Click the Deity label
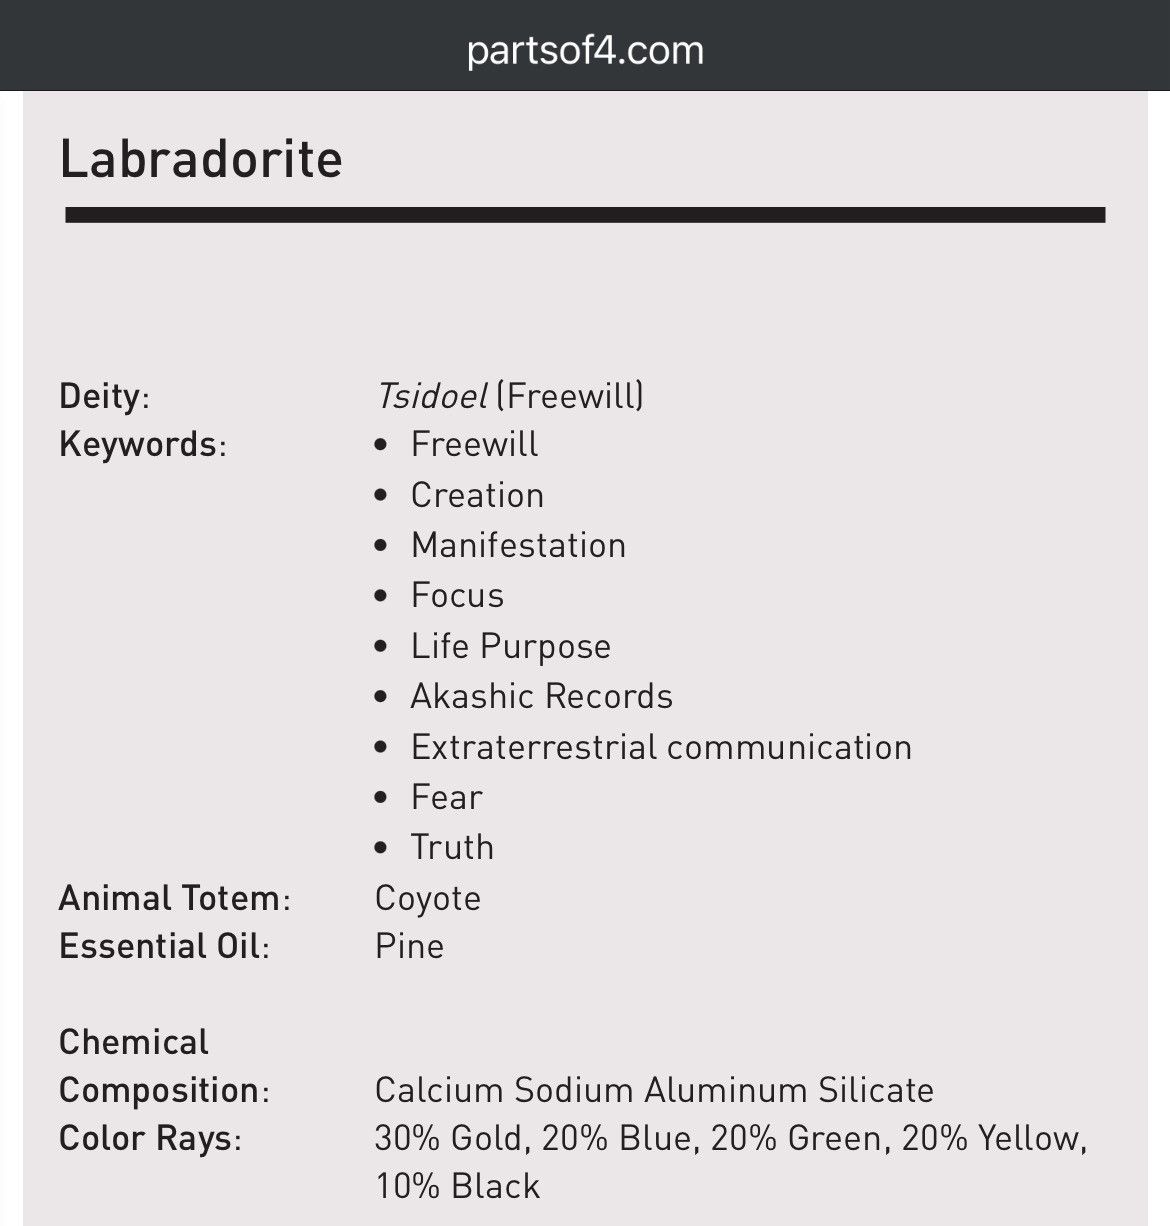The height and width of the screenshot is (1226, 1170). click(x=104, y=396)
